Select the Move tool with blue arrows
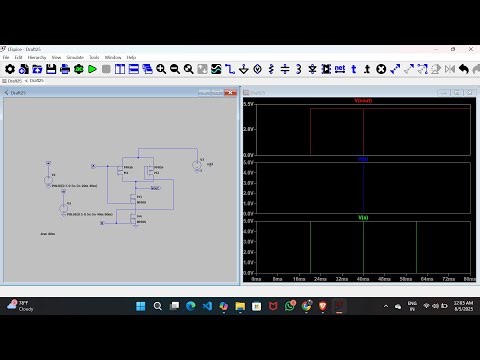Screen dimensions: 480x360 pyautogui.click(x=395, y=69)
